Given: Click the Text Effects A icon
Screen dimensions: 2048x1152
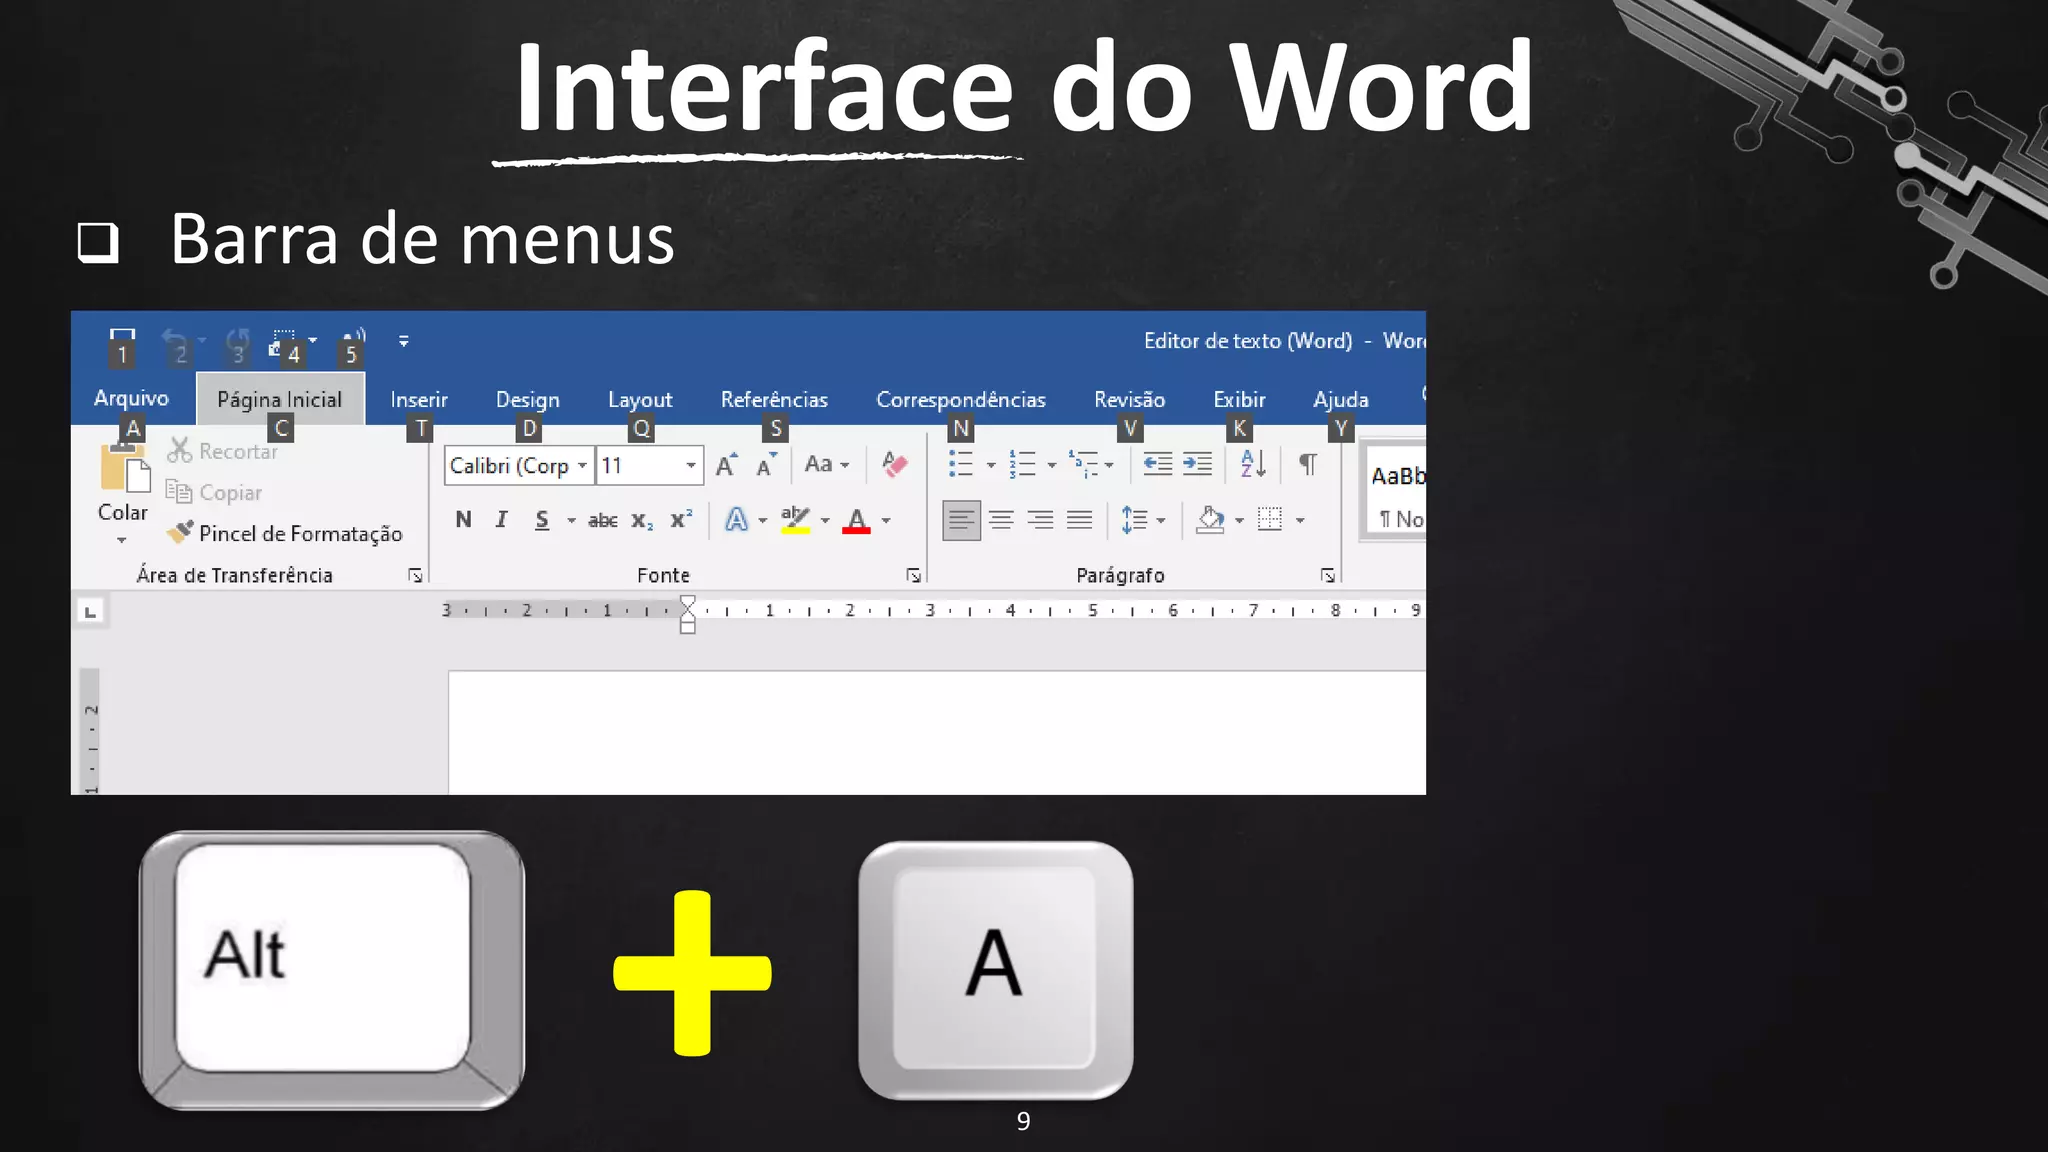Looking at the screenshot, I should coord(736,519).
